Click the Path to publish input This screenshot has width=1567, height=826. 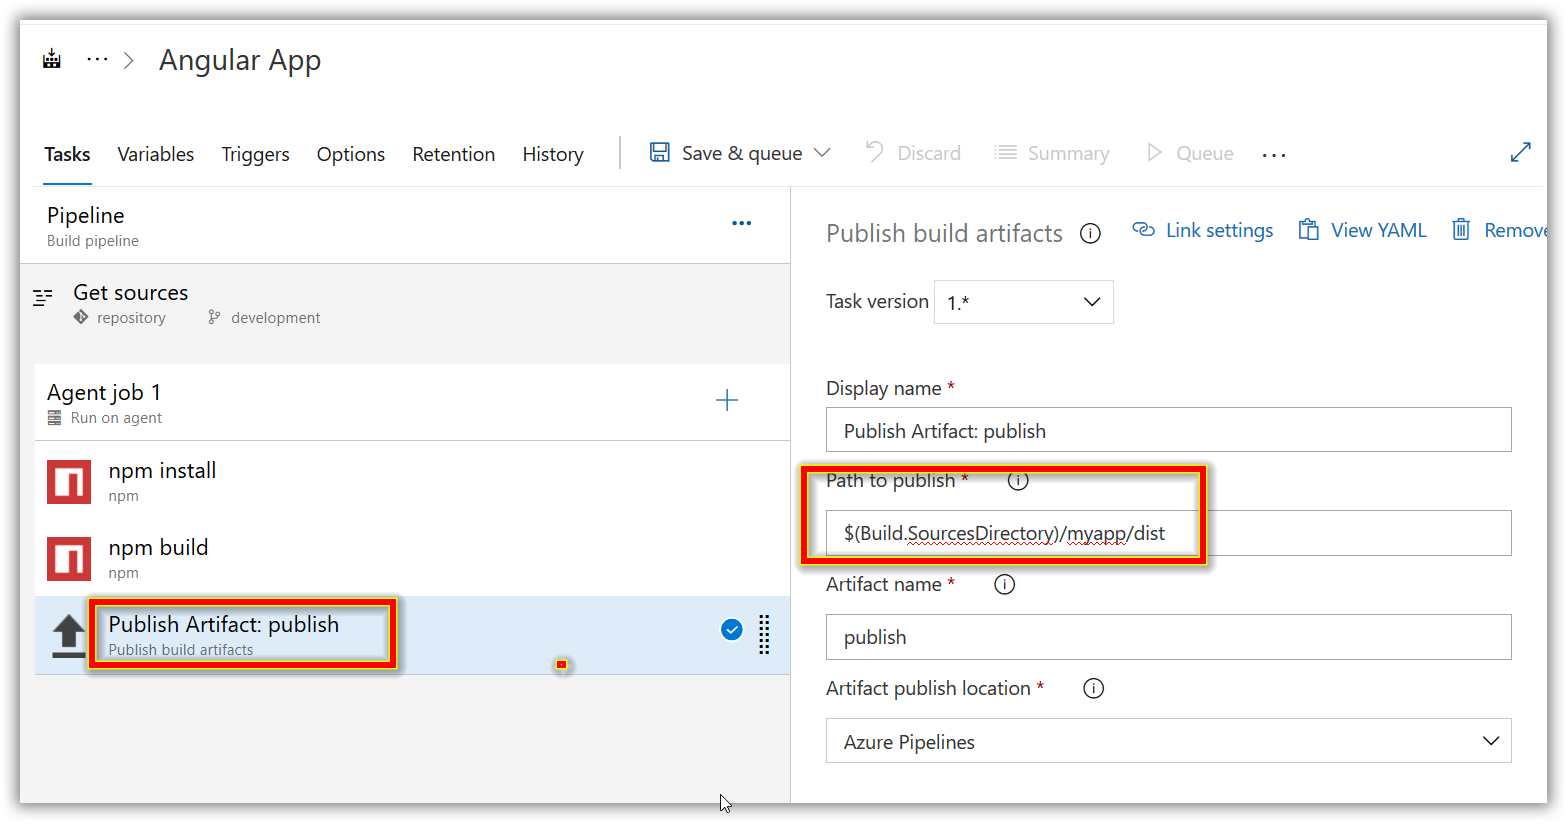tap(1168, 533)
